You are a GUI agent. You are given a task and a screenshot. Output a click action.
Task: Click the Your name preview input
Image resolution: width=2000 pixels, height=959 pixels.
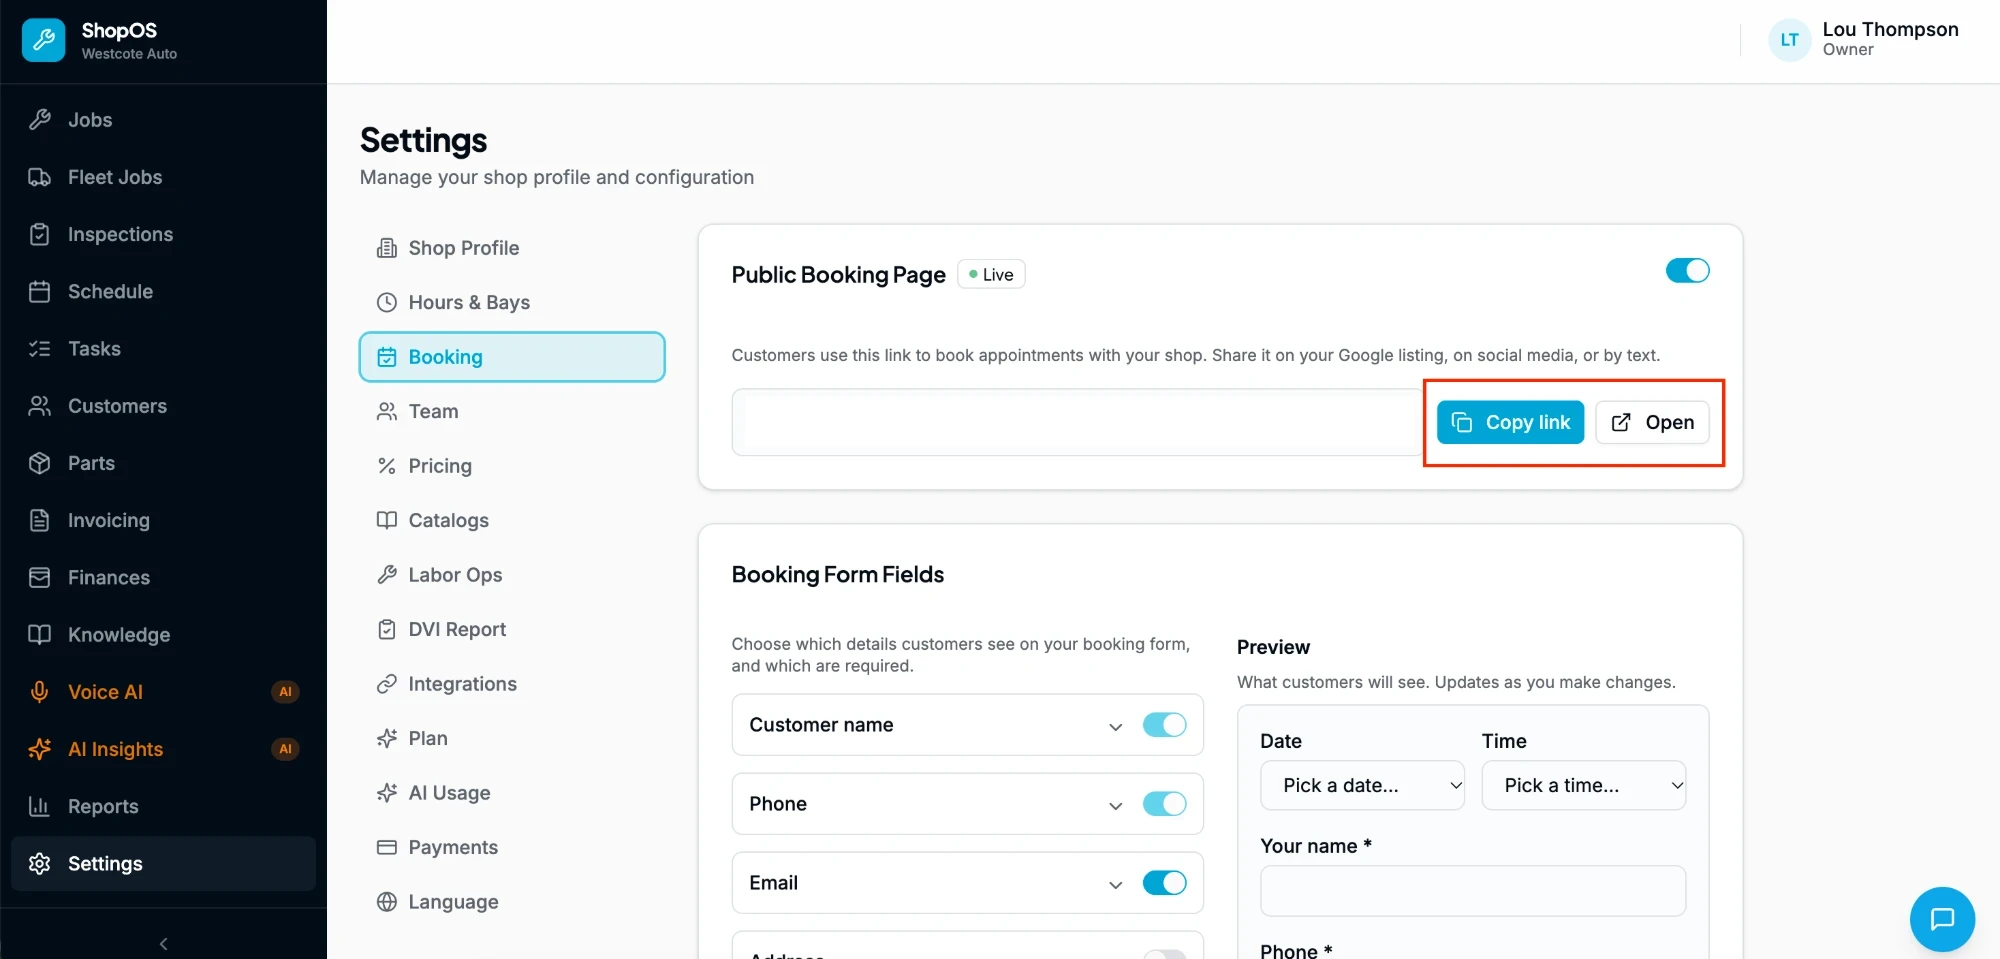click(x=1473, y=891)
